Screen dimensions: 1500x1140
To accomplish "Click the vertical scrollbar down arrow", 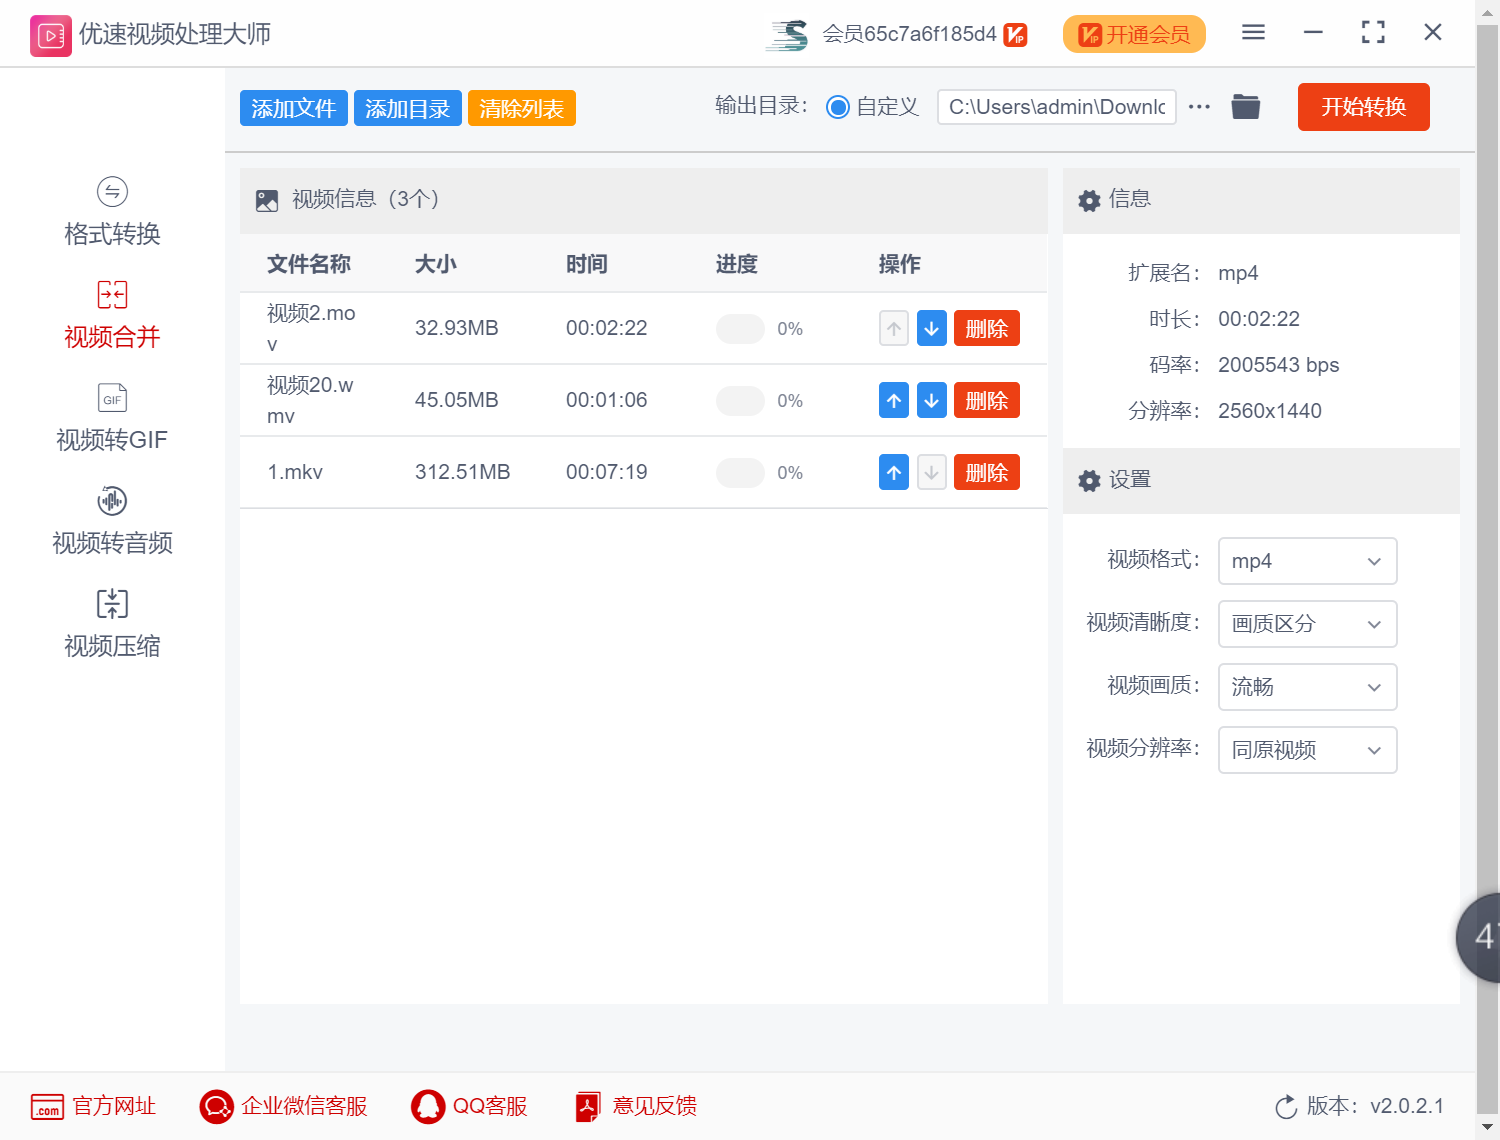I will (x=1487, y=1128).
